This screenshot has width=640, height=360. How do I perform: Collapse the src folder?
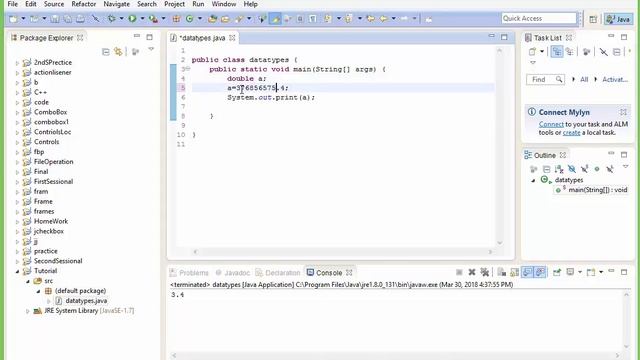(x=28, y=281)
